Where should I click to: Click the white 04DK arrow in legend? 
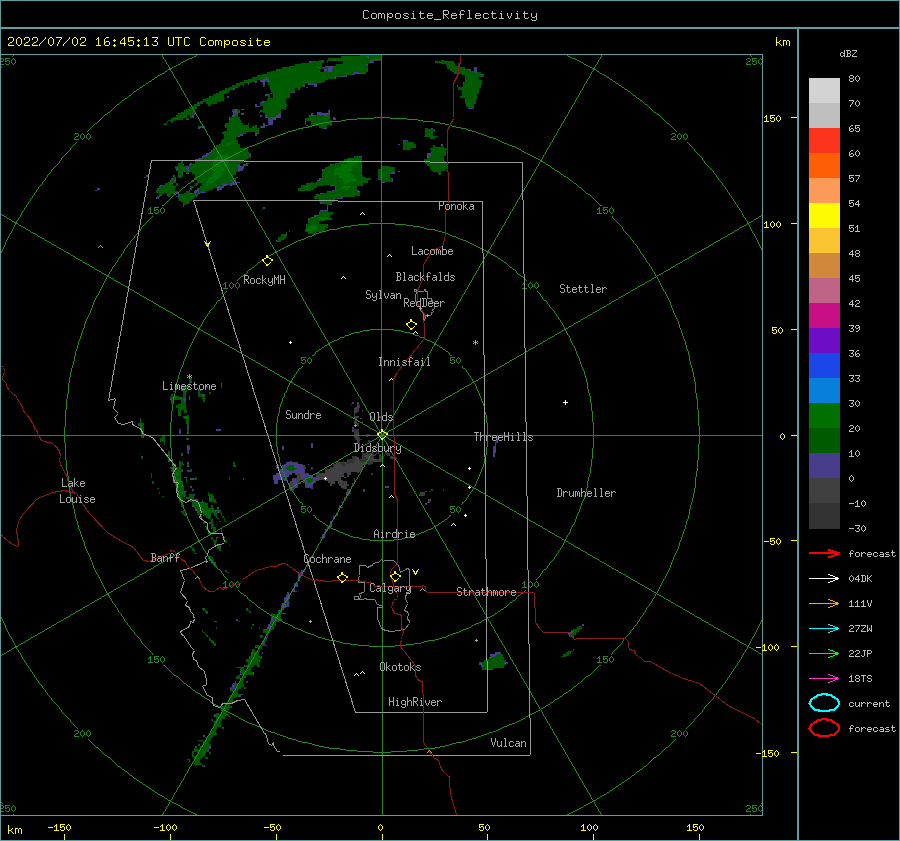point(824,579)
